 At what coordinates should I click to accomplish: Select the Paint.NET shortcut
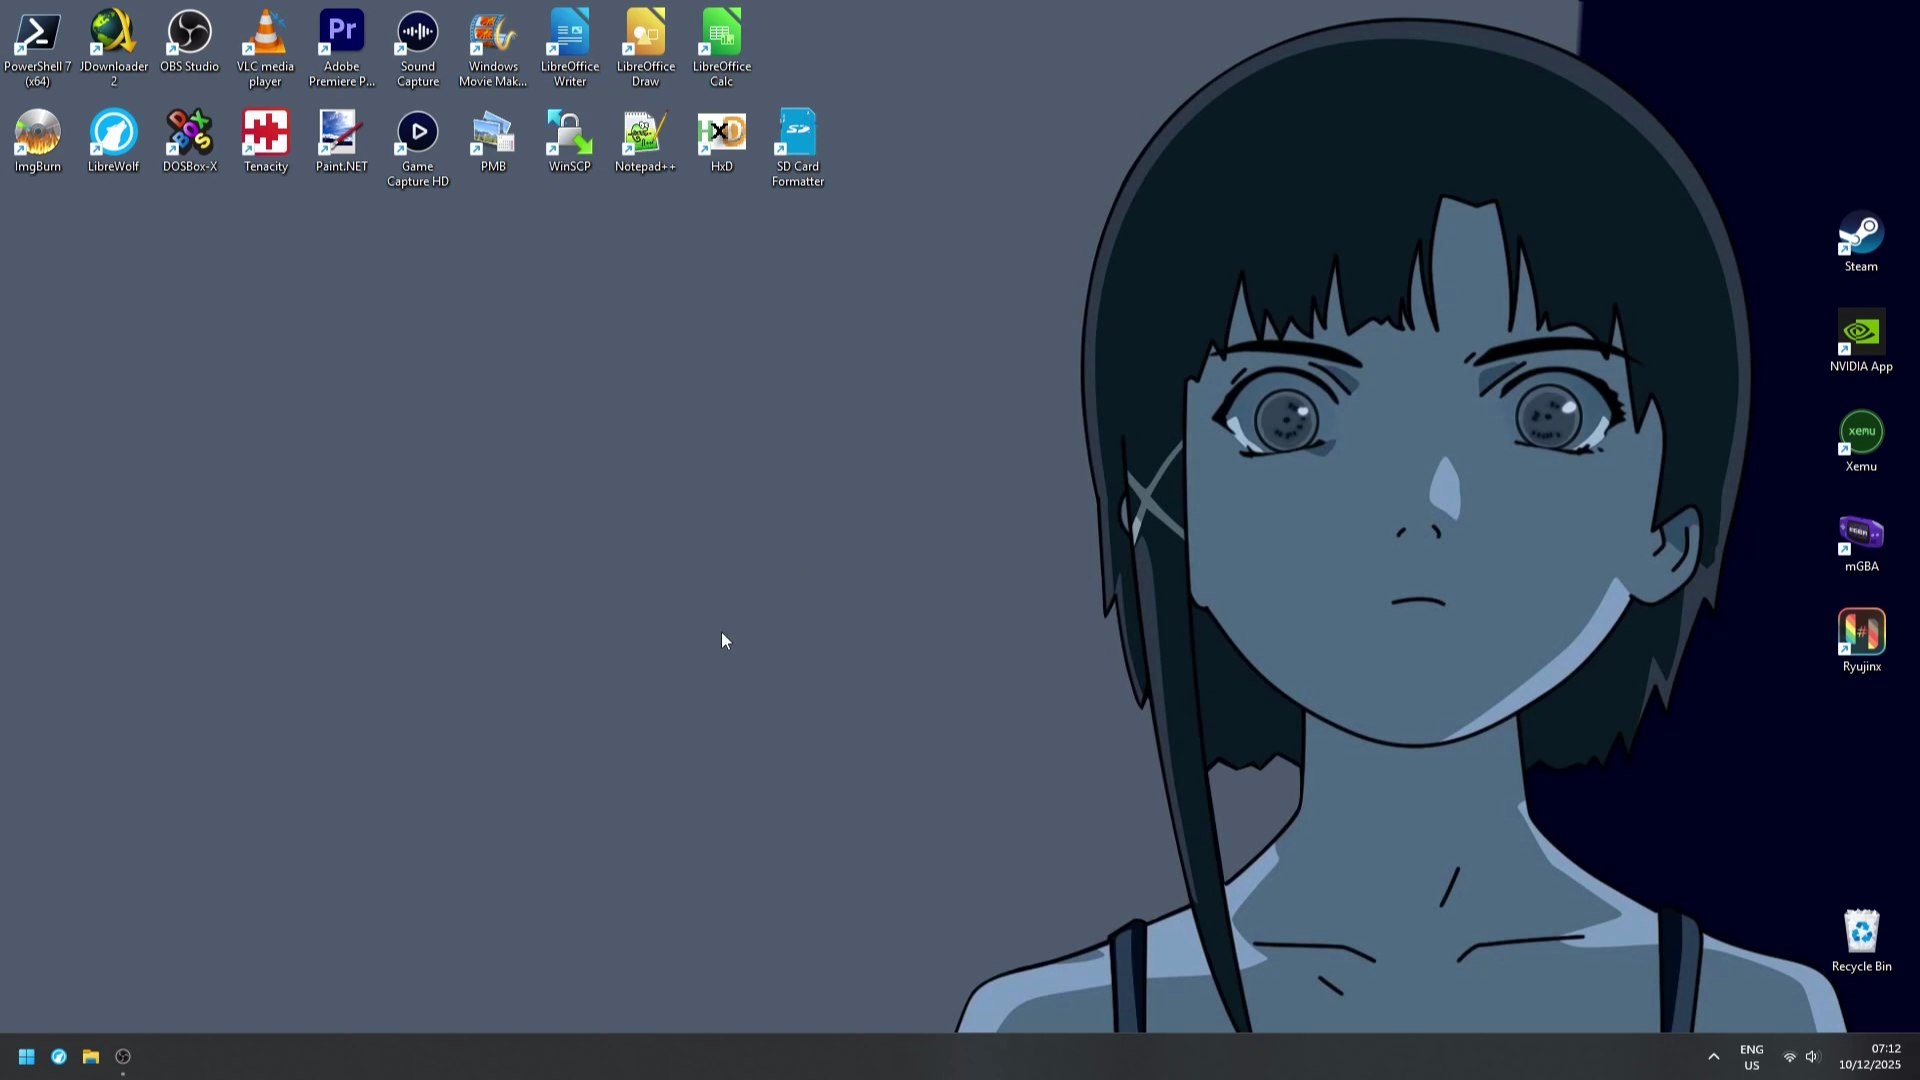point(342,140)
